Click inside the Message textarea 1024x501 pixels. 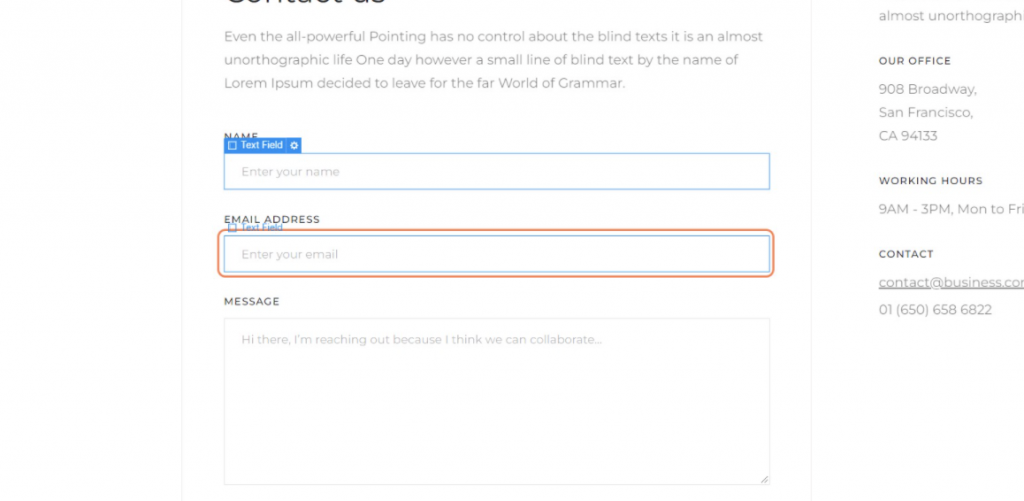click(x=496, y=402)
